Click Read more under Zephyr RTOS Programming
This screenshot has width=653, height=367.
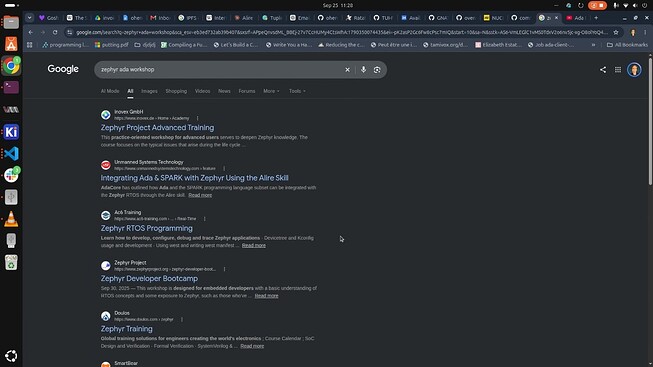(x=254, y=245)
